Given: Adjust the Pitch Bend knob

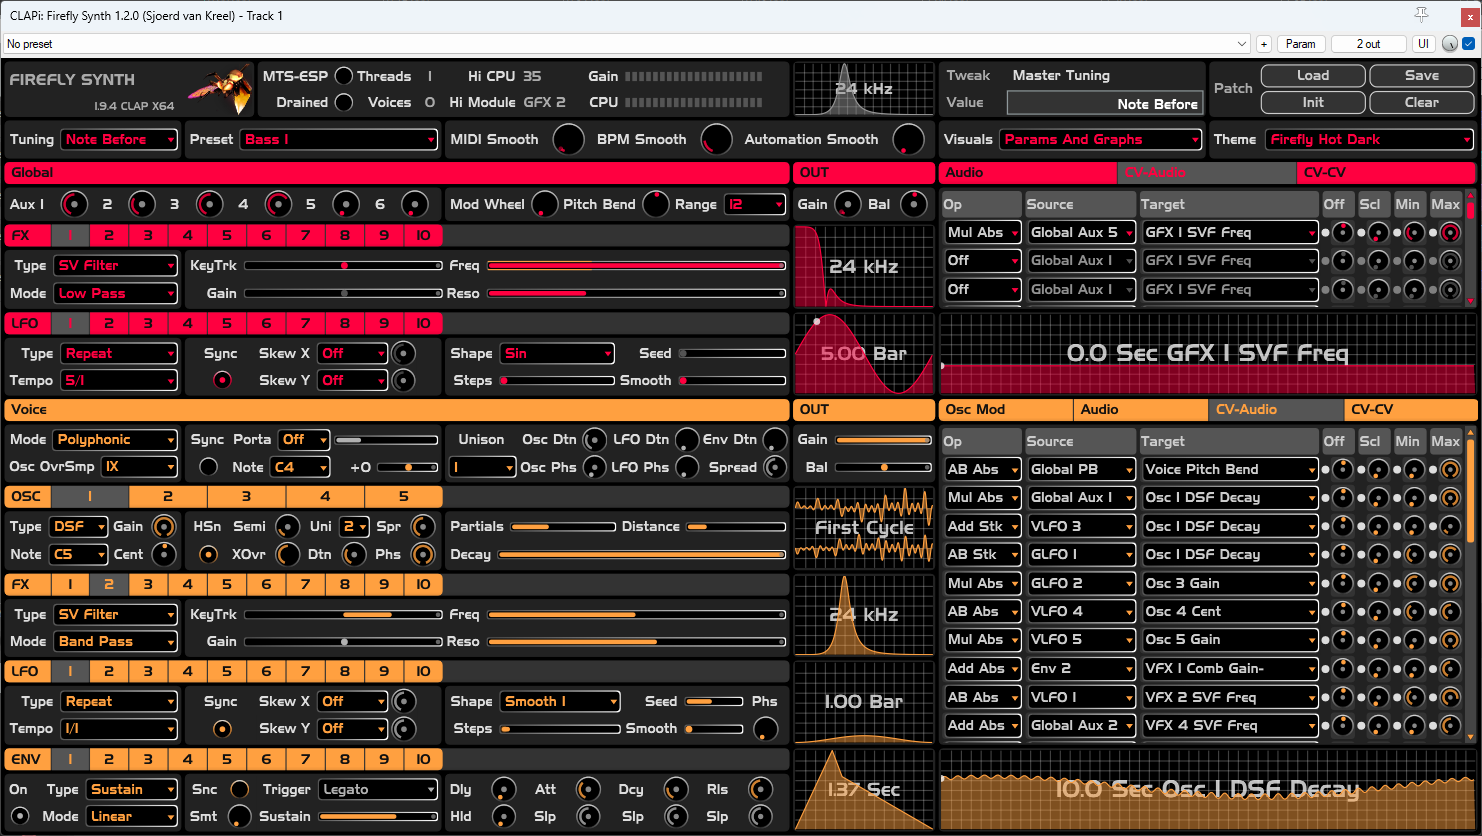Looking at the screenshot, I should [655, 205].
